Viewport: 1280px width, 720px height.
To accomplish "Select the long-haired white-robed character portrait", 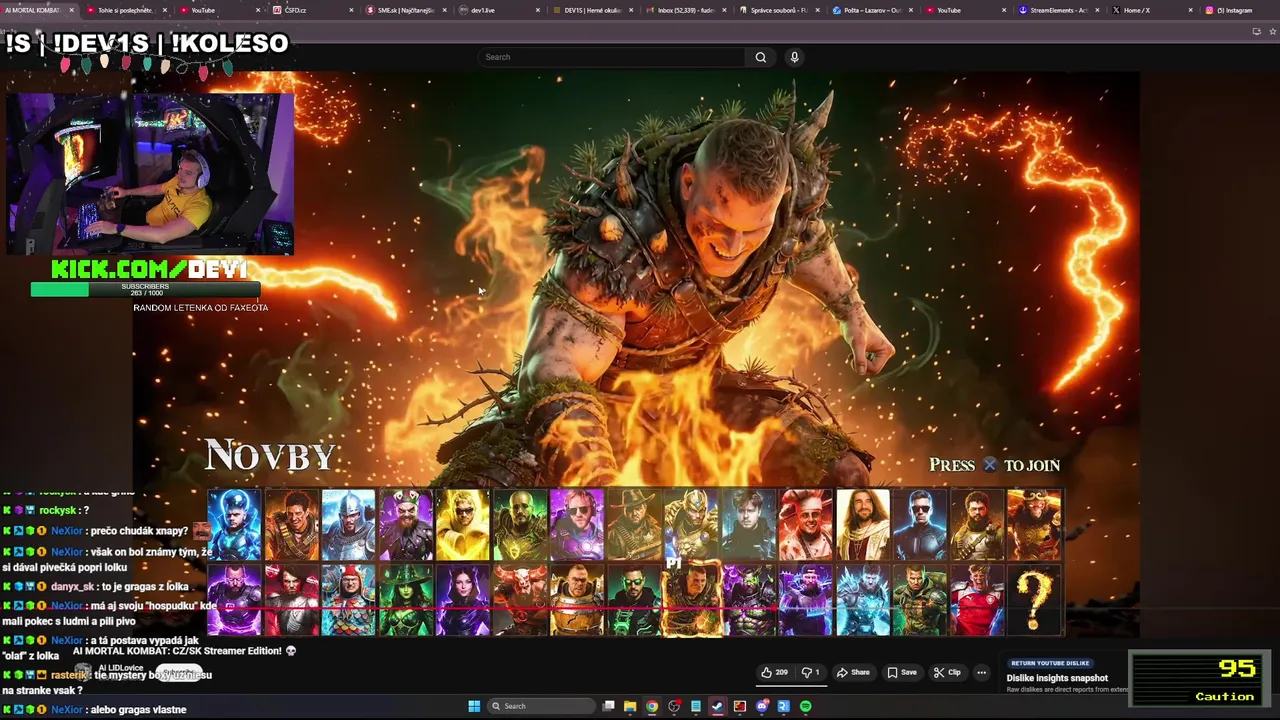I will coord(863,524).
